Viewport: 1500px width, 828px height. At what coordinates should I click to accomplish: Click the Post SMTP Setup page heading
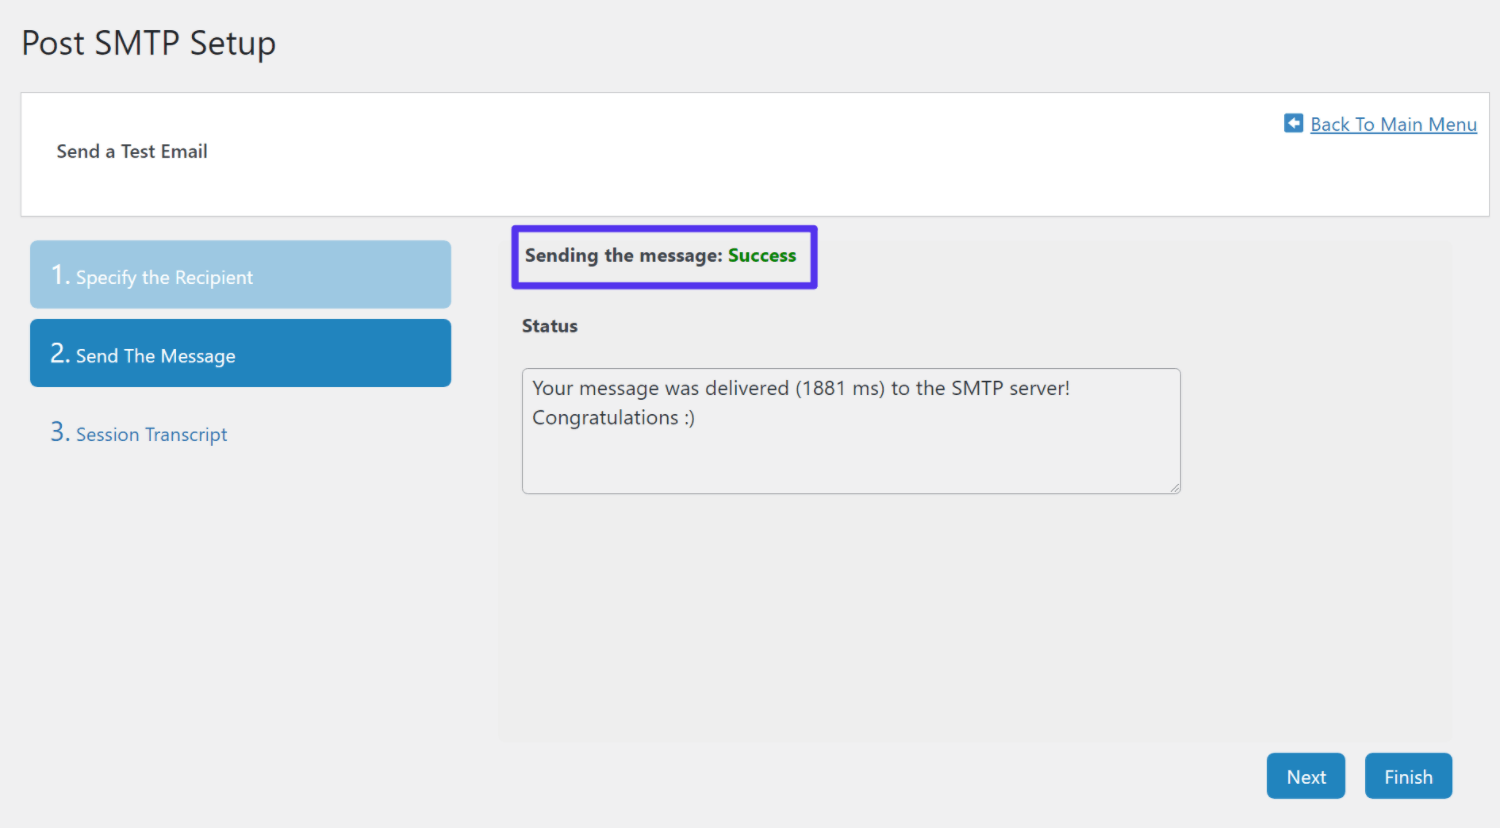click(x=147, y=43)
